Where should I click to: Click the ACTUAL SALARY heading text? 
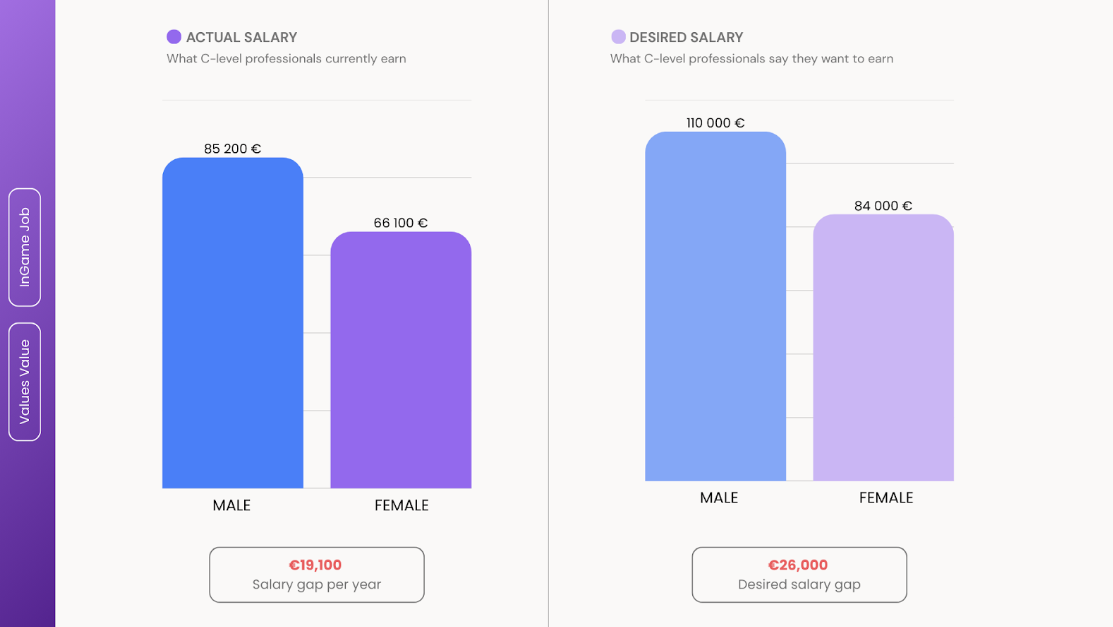click(242, 37)
